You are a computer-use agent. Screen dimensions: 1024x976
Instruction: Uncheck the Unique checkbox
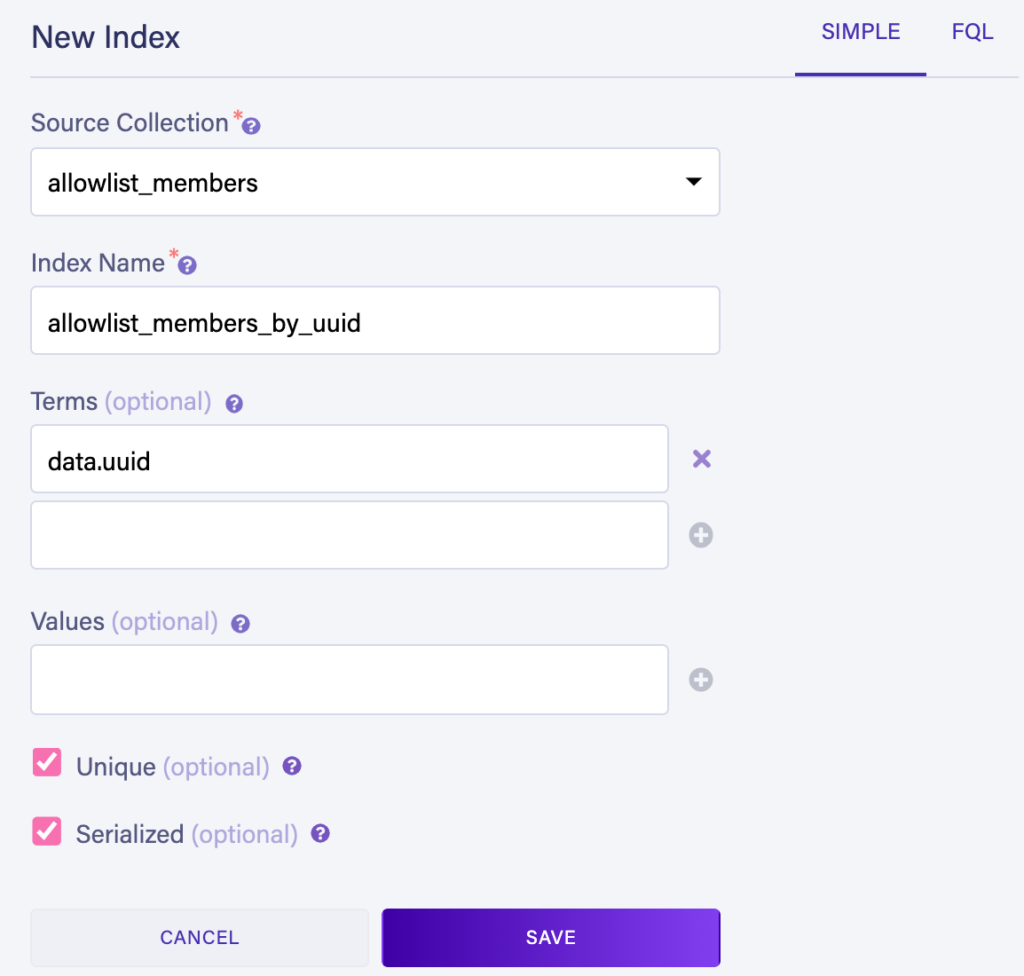(47, 763)
